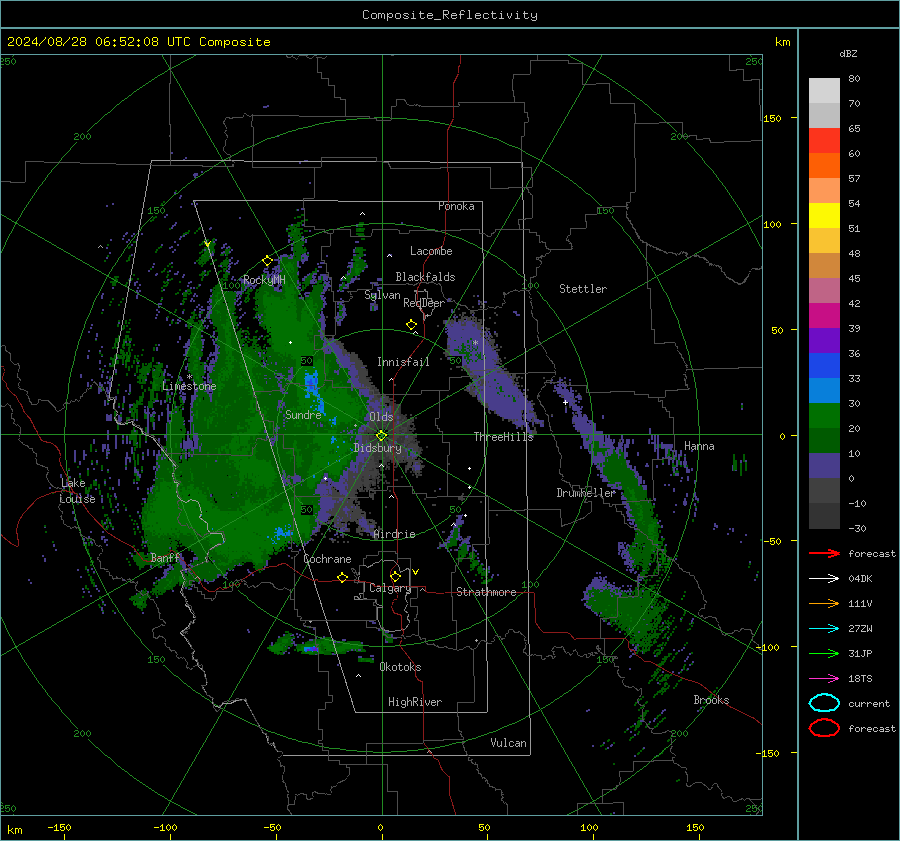900x841 pixels.
Task: Click the Blackfalds town label
Action: click(425, 277)
